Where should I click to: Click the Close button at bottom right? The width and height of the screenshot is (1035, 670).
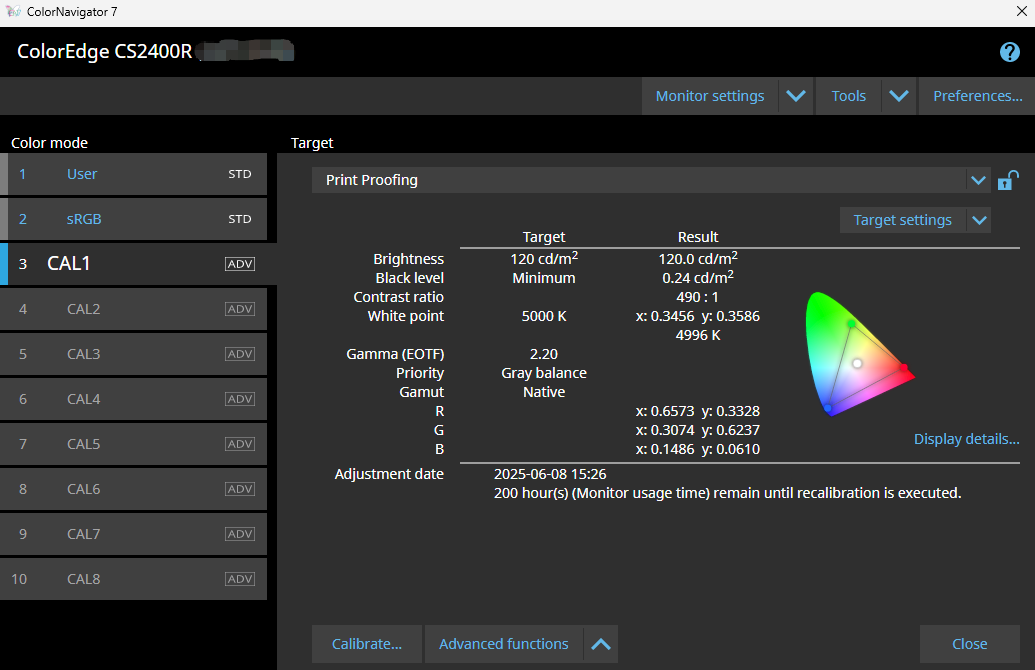[x=969, y=644]
